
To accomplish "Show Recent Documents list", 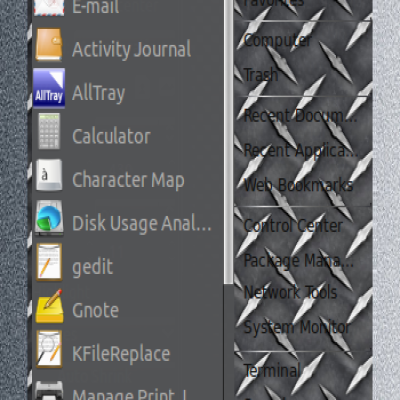I will click(x=300, y=116).
